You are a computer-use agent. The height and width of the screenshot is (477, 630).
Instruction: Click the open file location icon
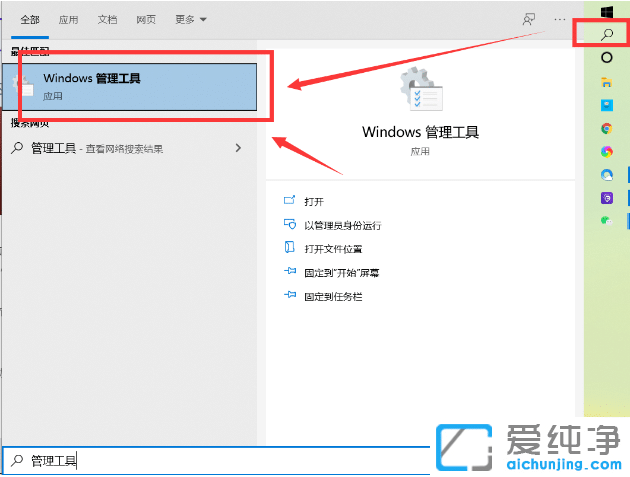click(289, 247)
